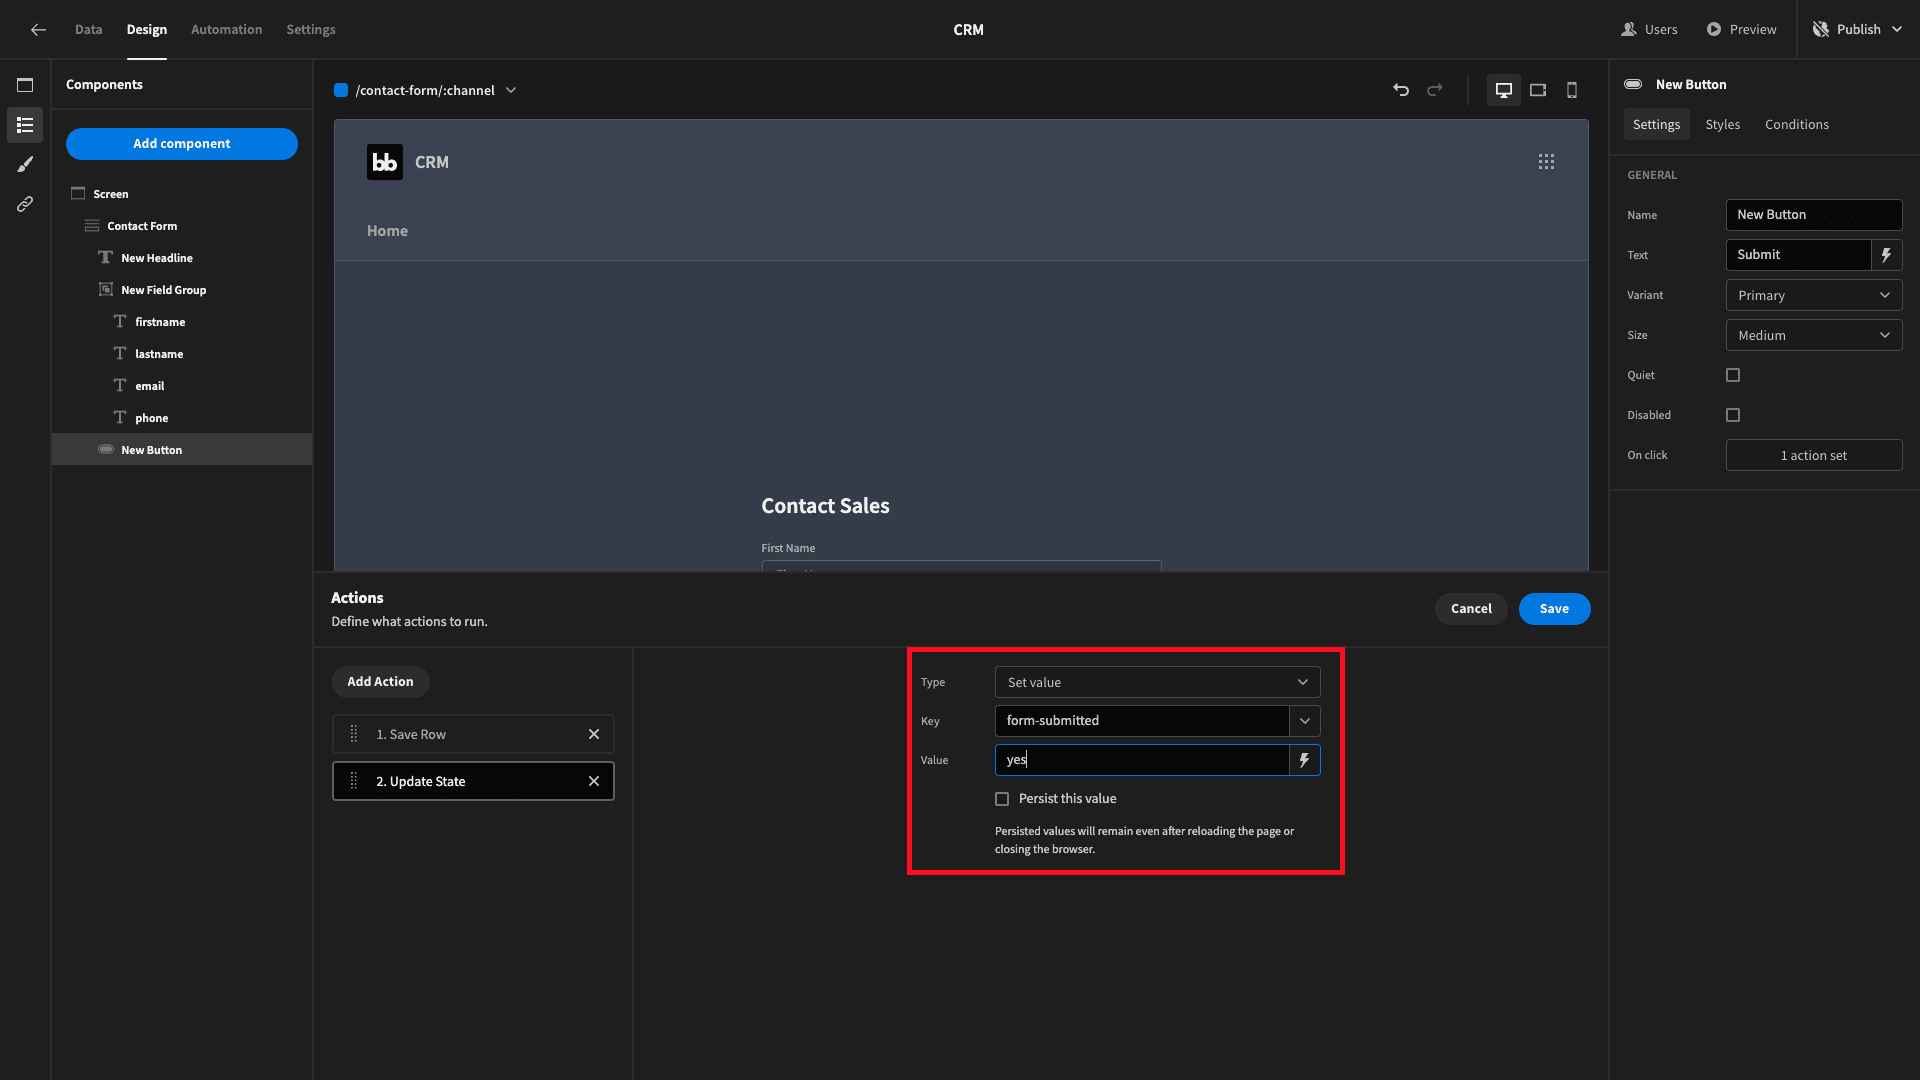The image size is (1920, 1080).
Task: Remove the Update State action
Action: (594, 781)
